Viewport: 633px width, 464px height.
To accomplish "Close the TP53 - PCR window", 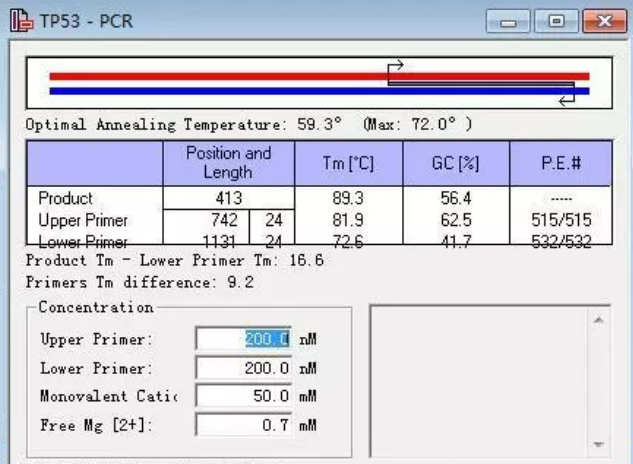I will pyautogui.click(x=604, y=21).
